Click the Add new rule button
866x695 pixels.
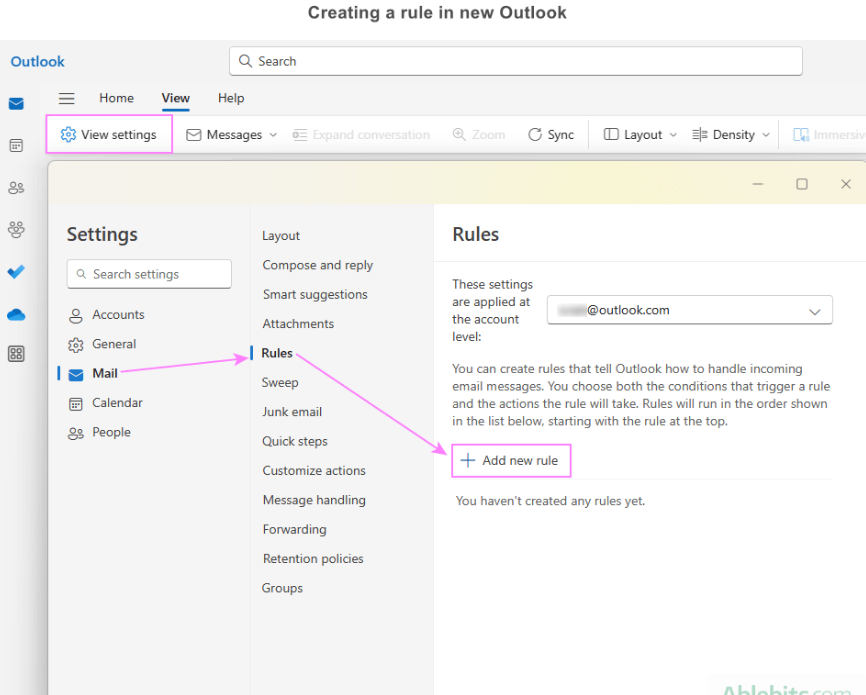tap(511, 460)
